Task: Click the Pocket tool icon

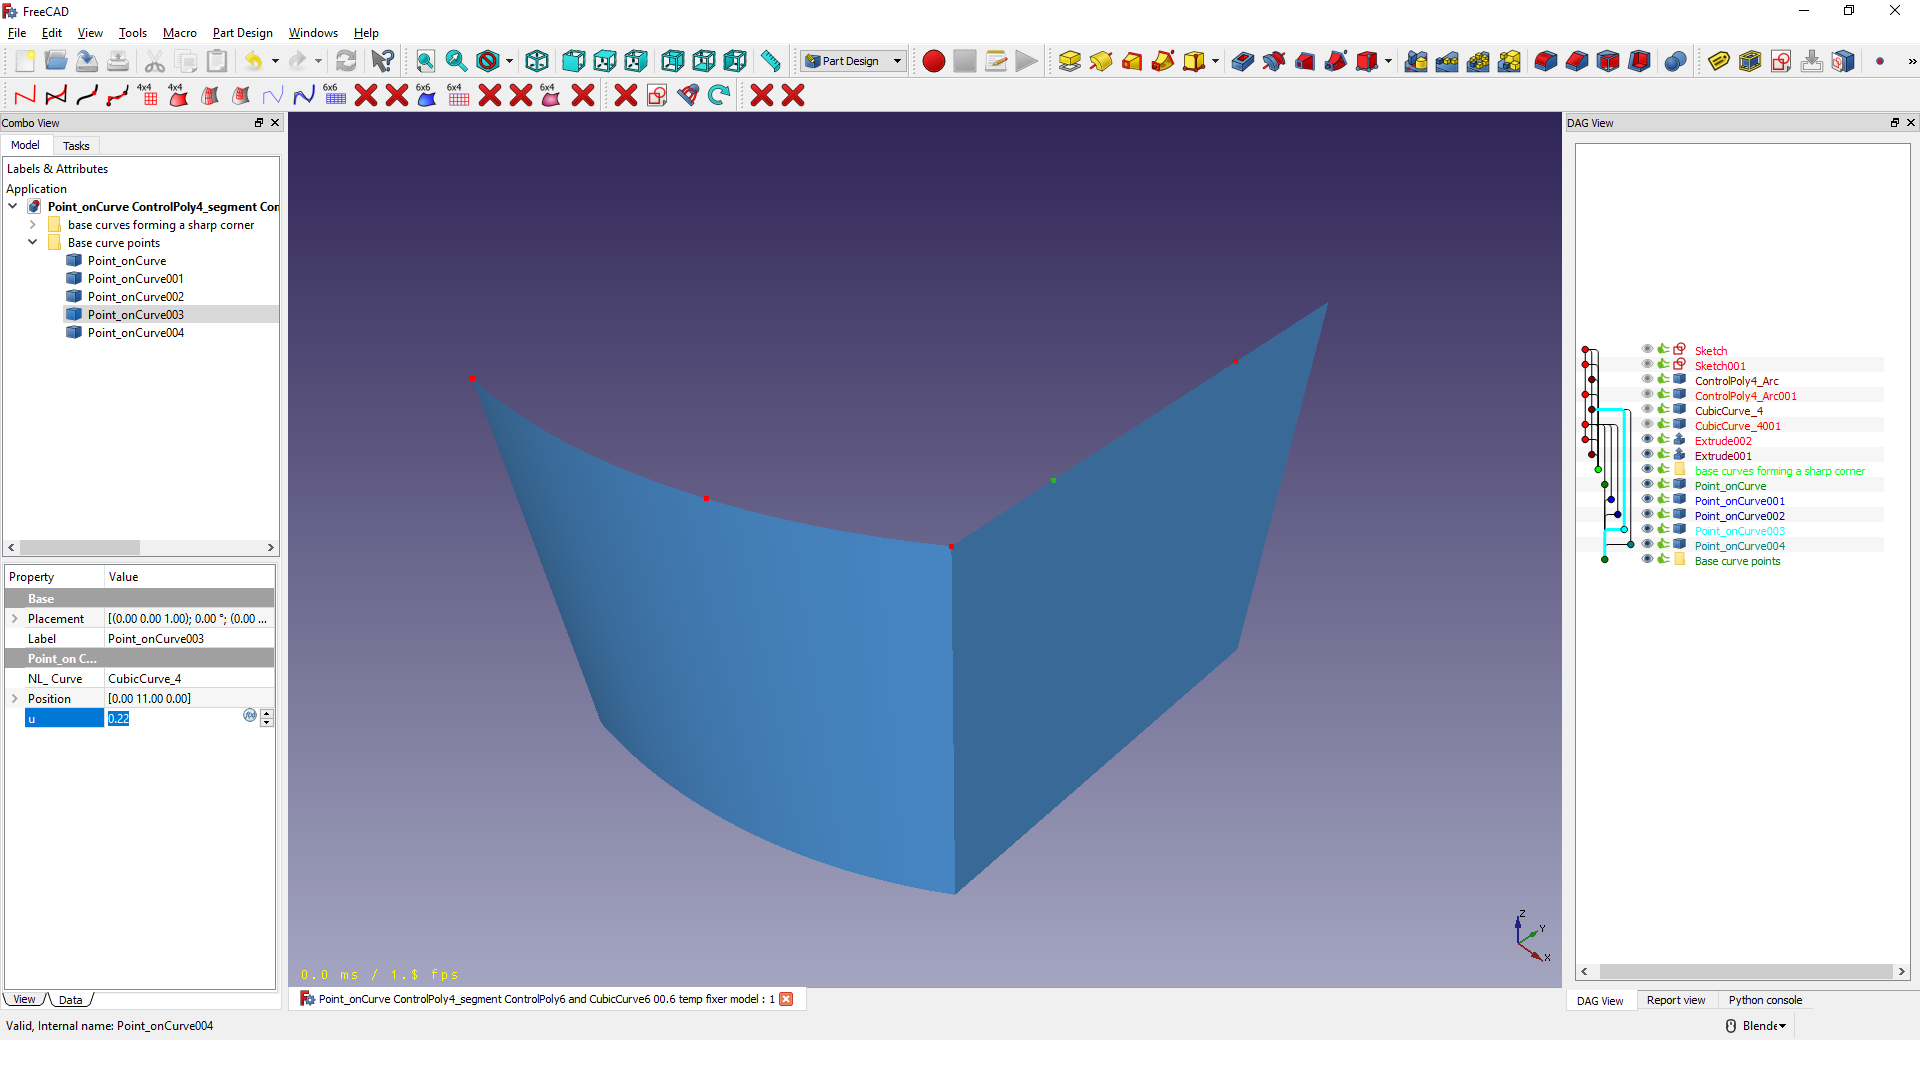Action: pos(1242,62)
